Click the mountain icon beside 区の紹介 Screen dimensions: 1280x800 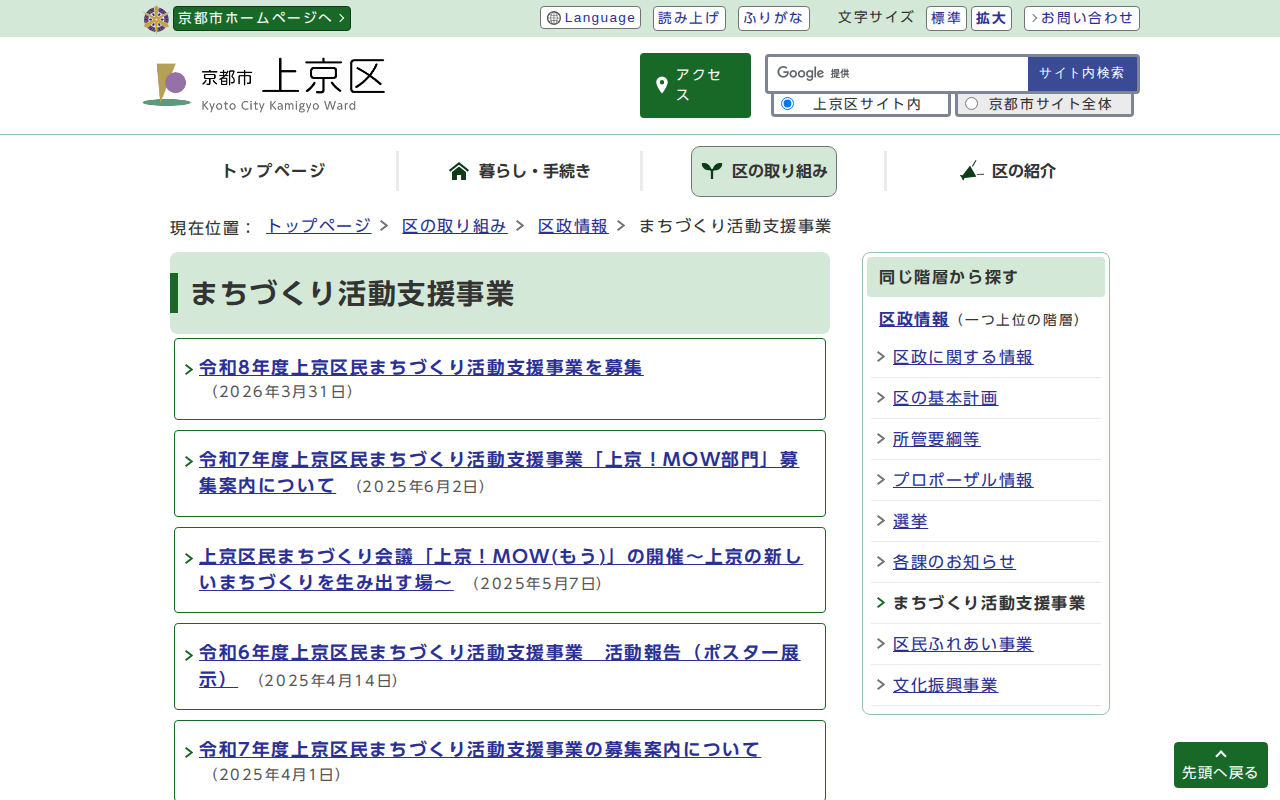click(x=971, y=171)
